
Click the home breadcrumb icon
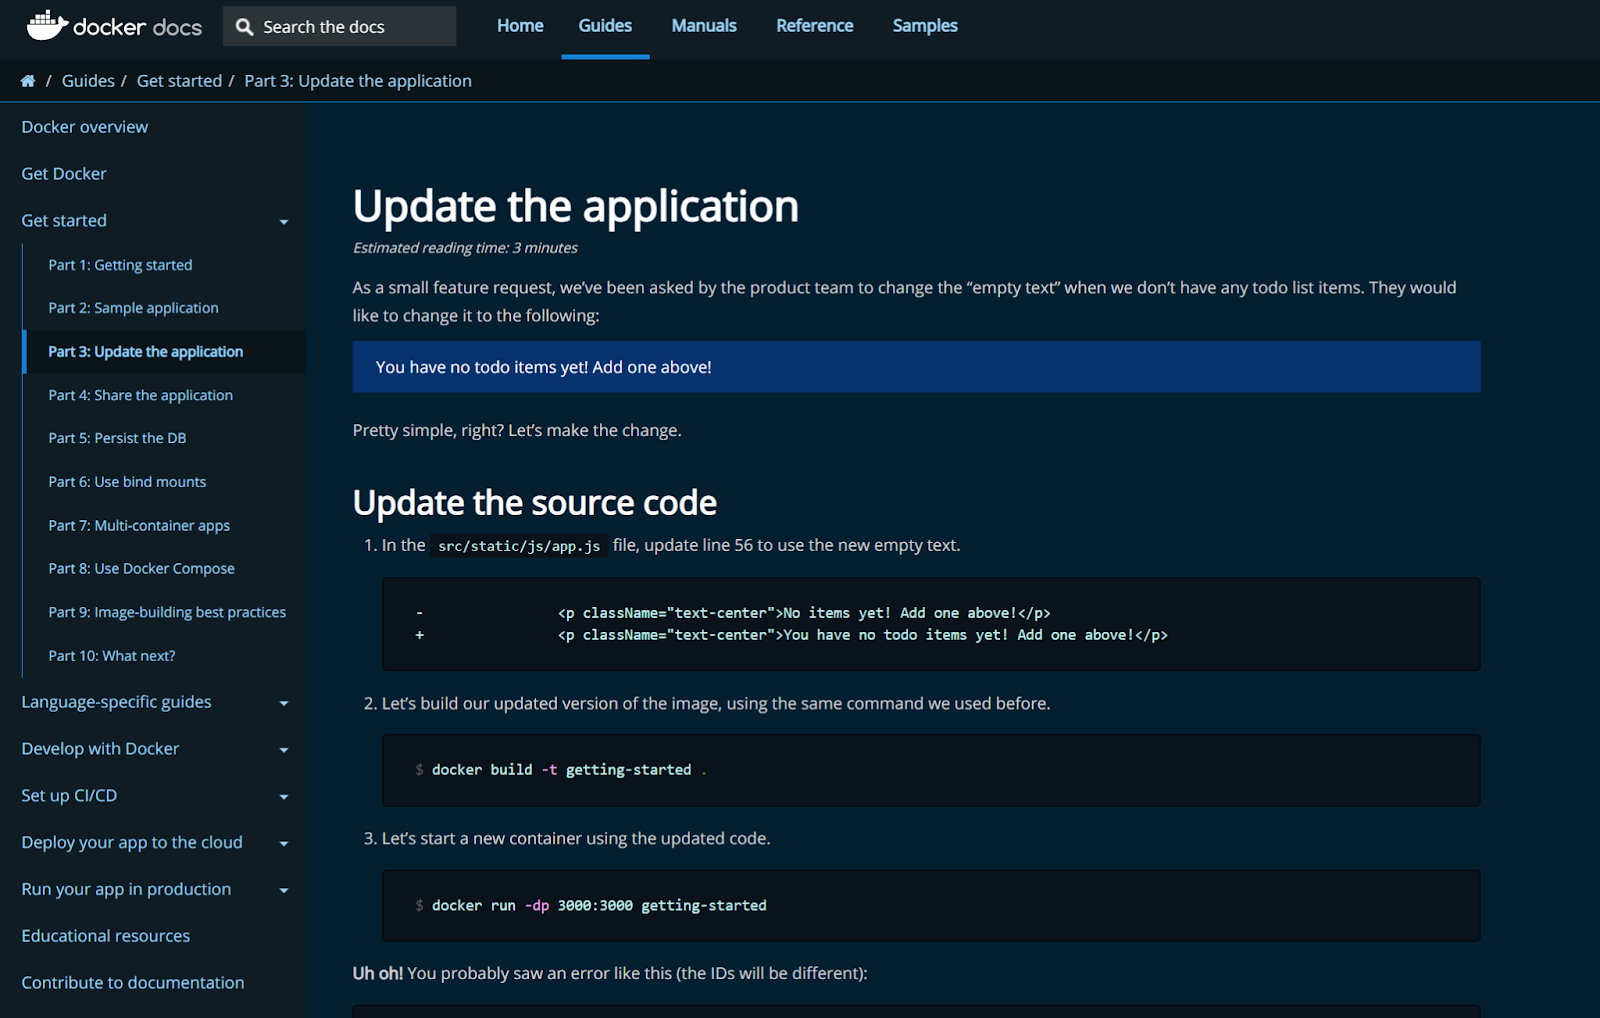tap(27, 80)
